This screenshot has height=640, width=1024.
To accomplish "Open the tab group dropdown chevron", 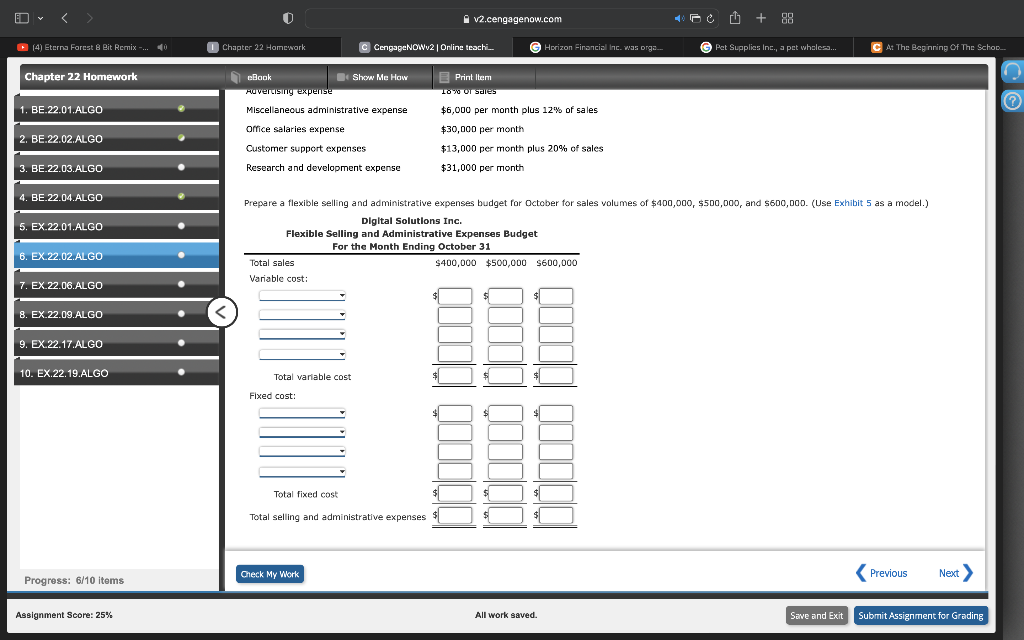I will tap(40, 18).
